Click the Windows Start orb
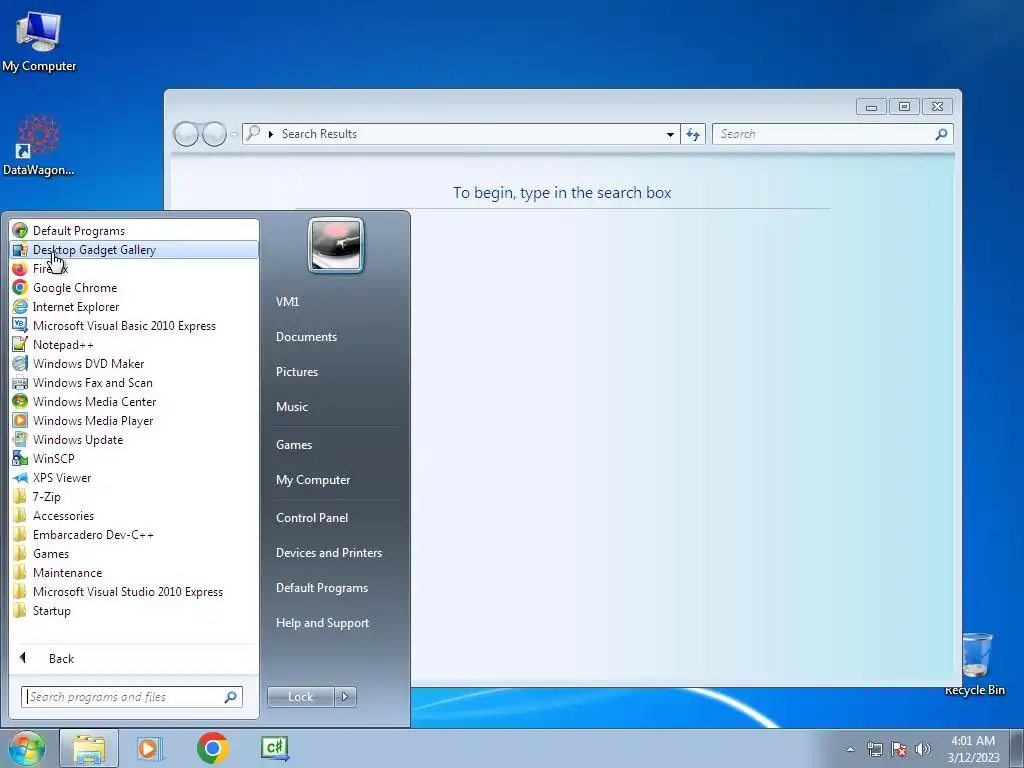The width and height of the screenshot is (1024, 768). (x=27, y=748)
